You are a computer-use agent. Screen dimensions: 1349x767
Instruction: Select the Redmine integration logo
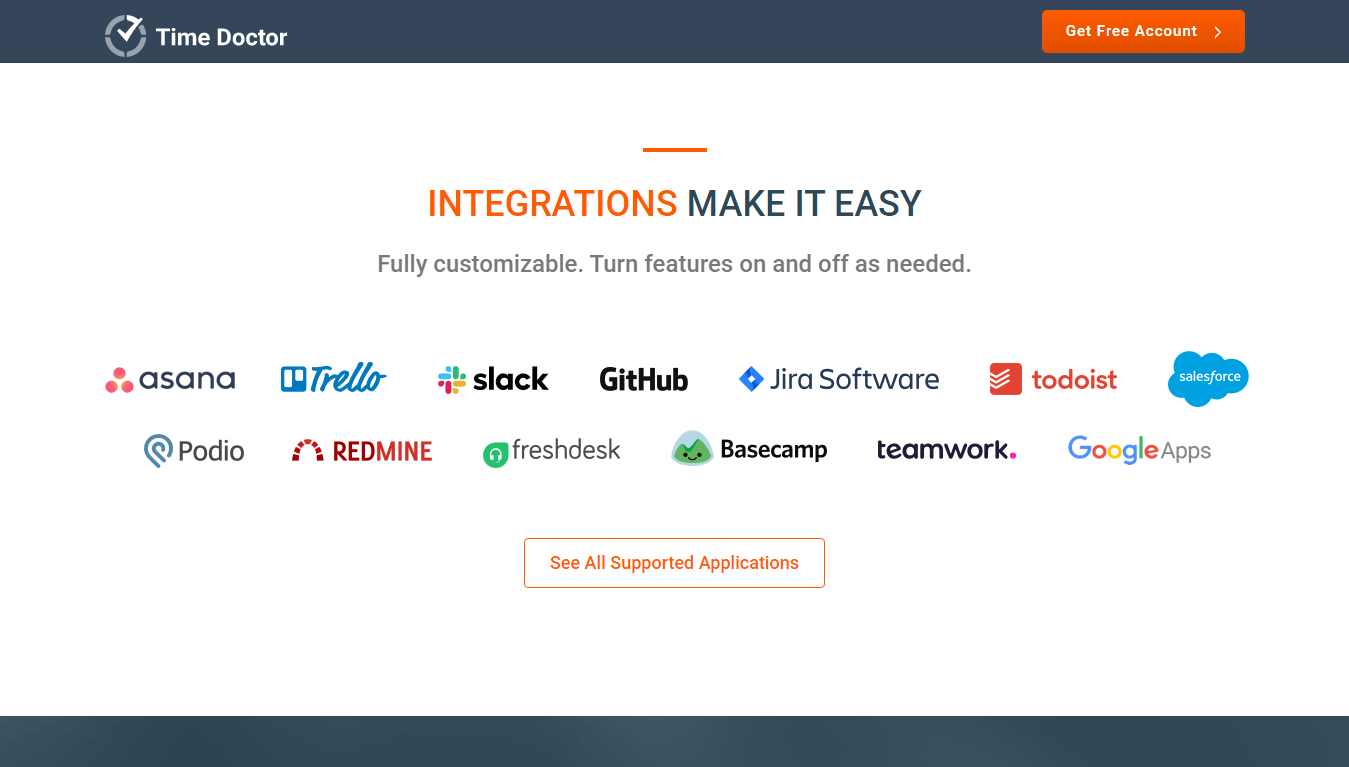point(362,451)
